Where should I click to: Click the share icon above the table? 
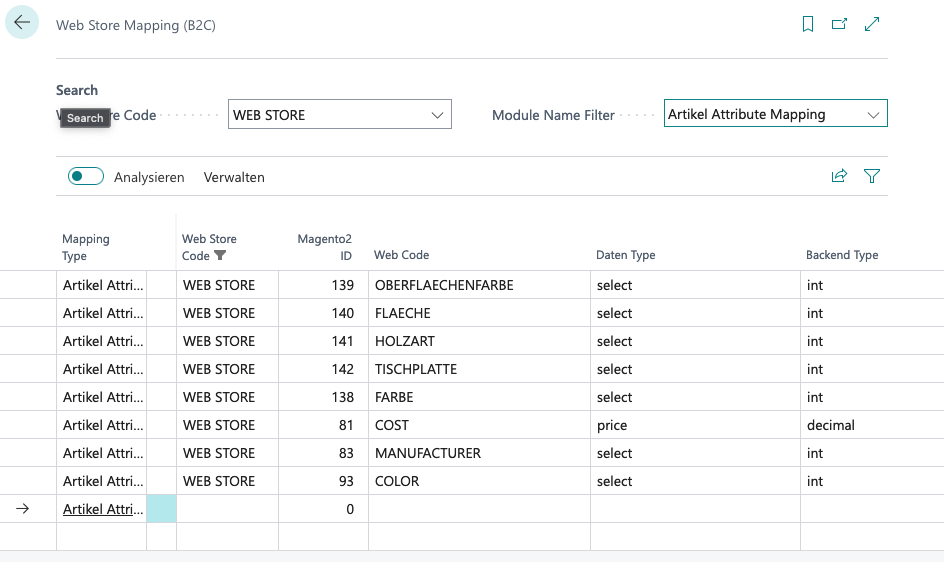click(x=839, y=176)
